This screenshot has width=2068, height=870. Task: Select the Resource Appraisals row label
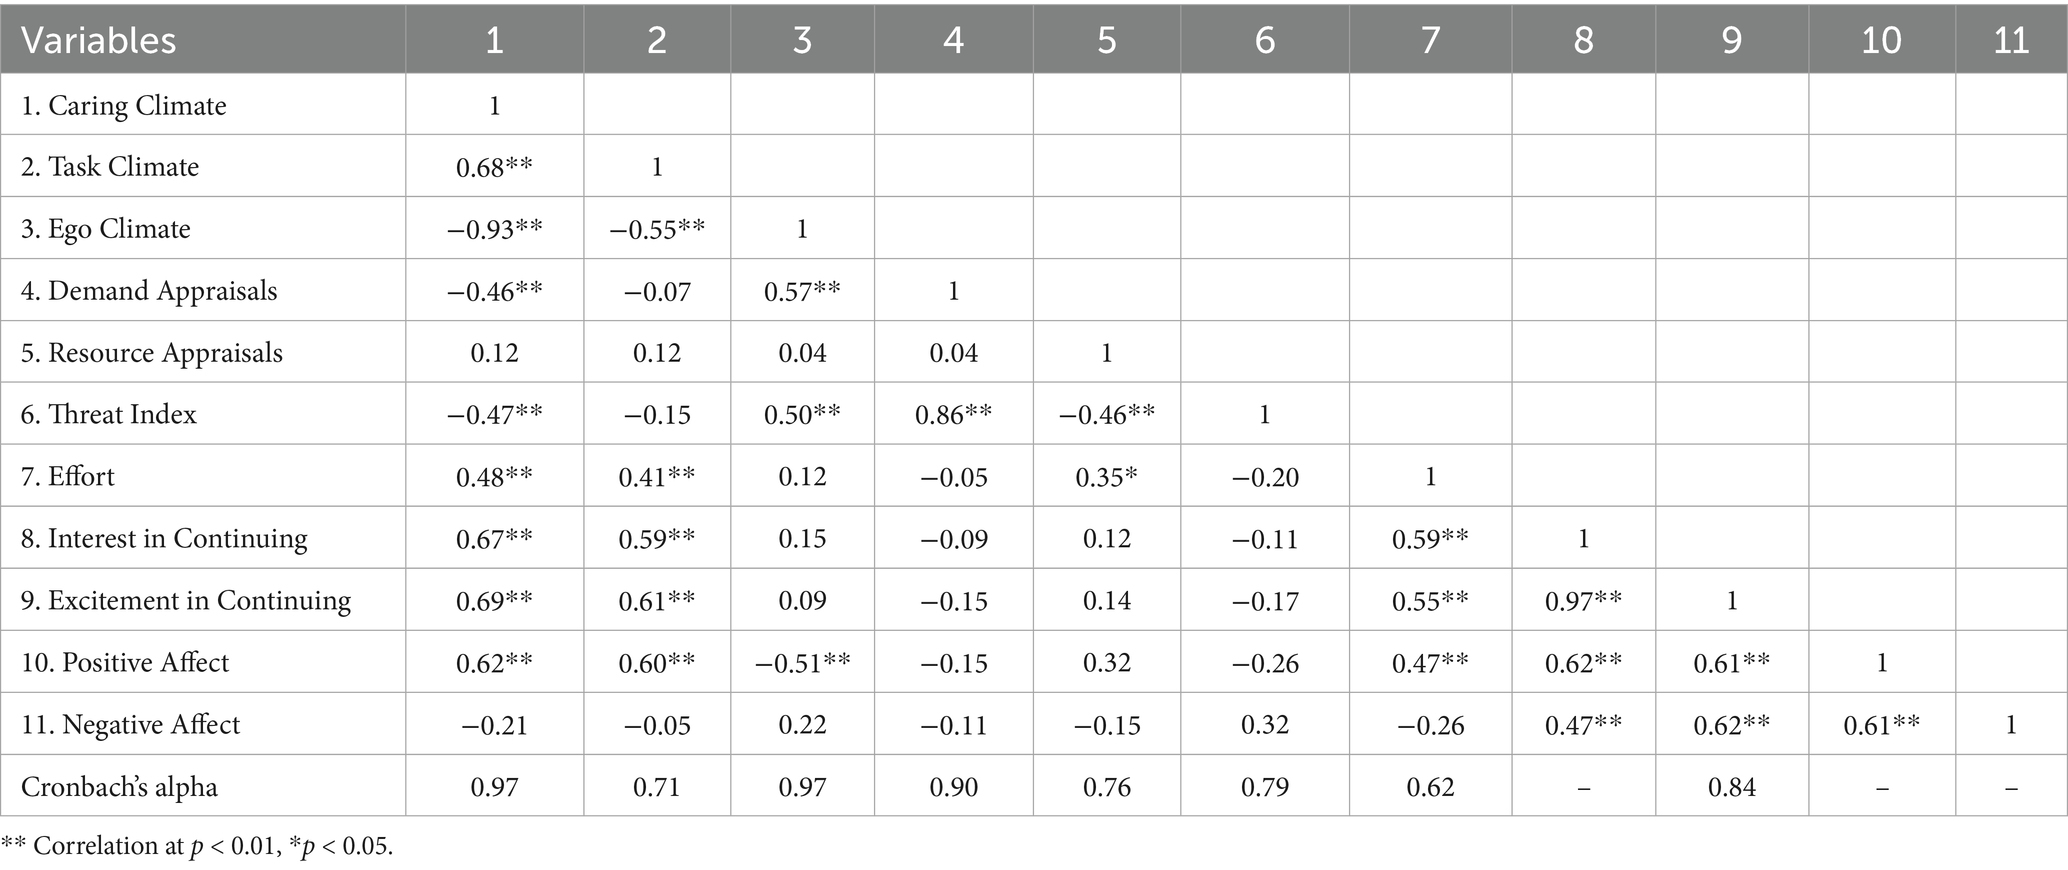tap(152, 353)
